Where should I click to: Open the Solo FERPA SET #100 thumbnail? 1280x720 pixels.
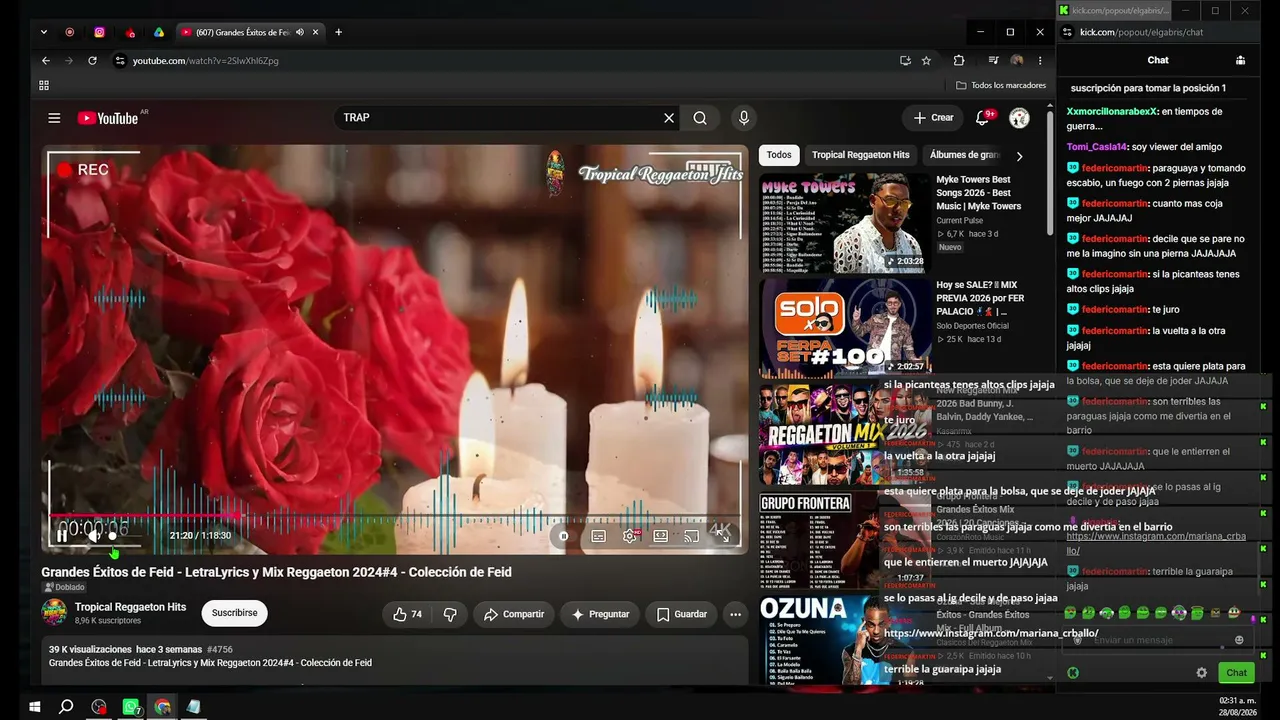(x=844, y=327)
